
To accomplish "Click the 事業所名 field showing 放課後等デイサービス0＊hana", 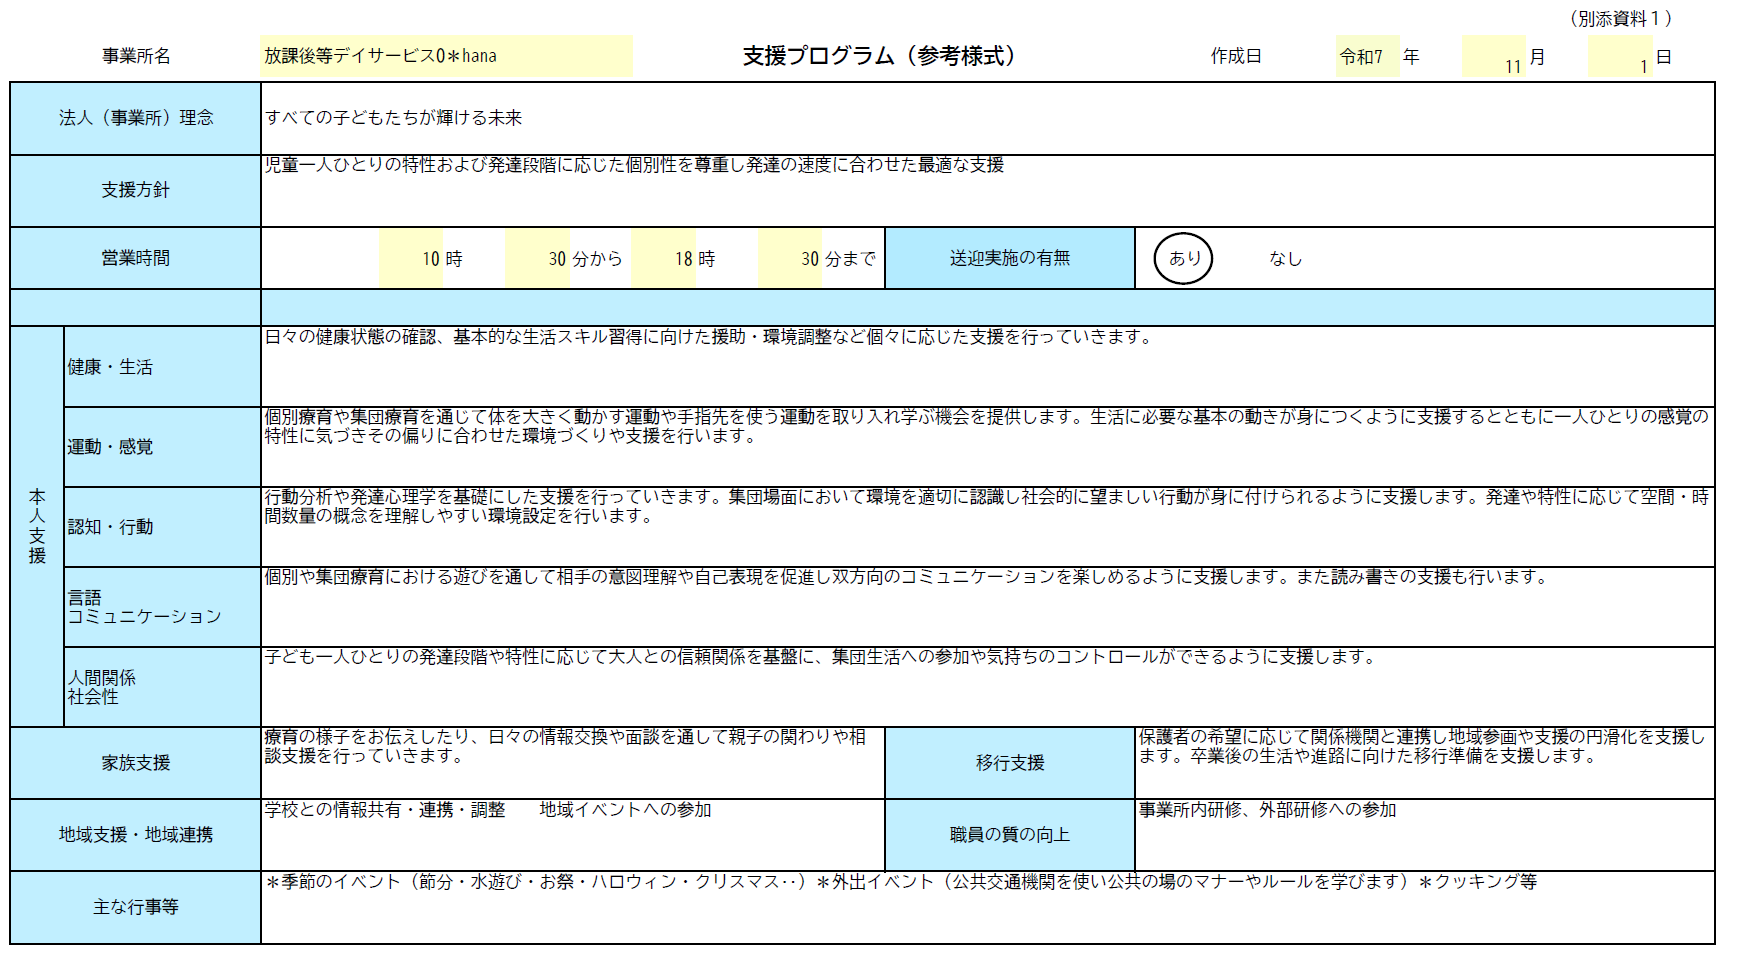I will [x=445, y=57].
